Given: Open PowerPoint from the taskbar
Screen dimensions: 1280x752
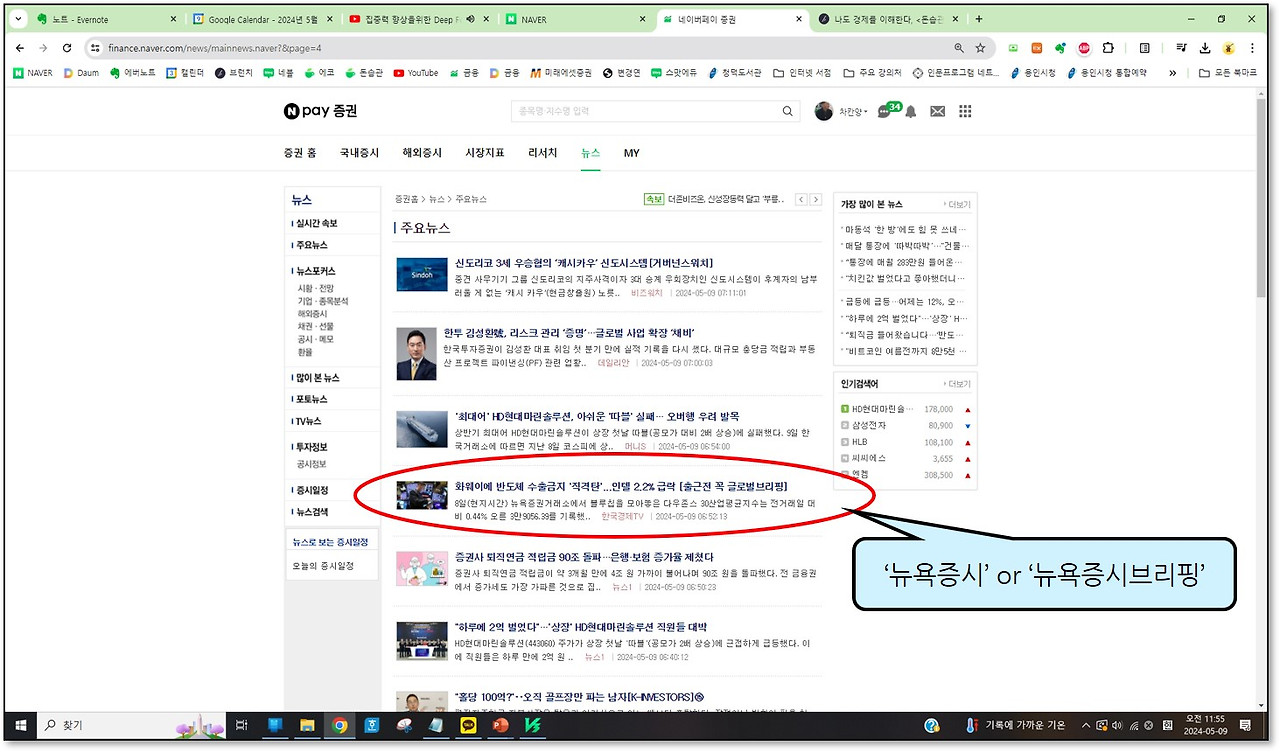Looking at the screenshot, I should 499,725.
